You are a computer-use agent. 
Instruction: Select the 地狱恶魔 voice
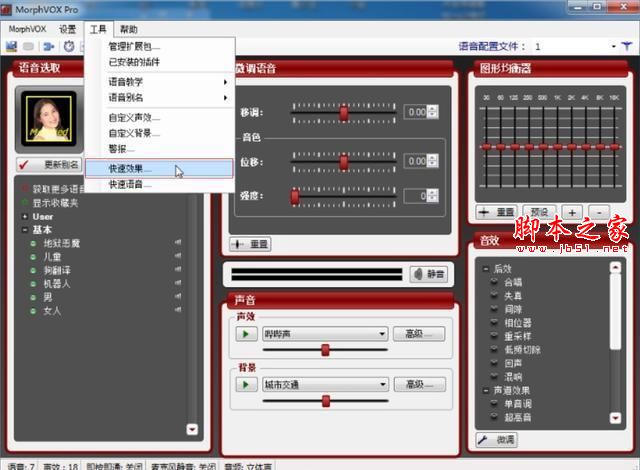62,244
